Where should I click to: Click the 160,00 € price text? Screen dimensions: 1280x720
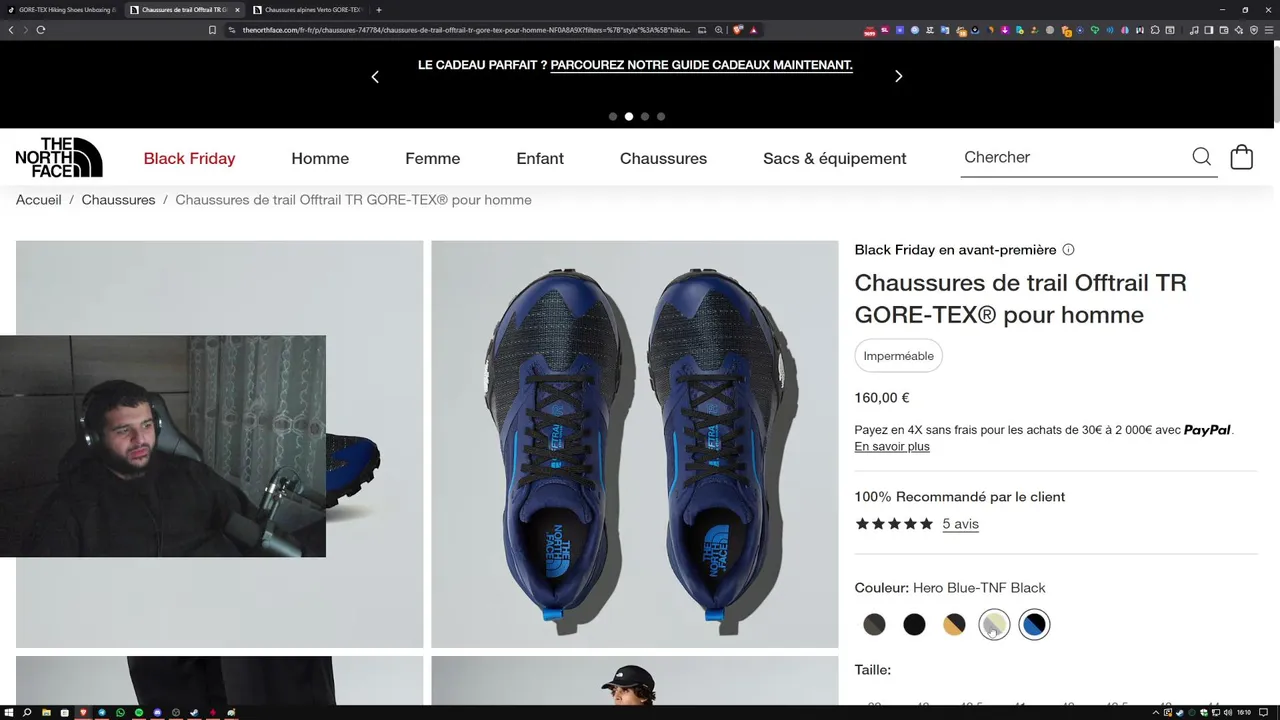click(882, 398)
